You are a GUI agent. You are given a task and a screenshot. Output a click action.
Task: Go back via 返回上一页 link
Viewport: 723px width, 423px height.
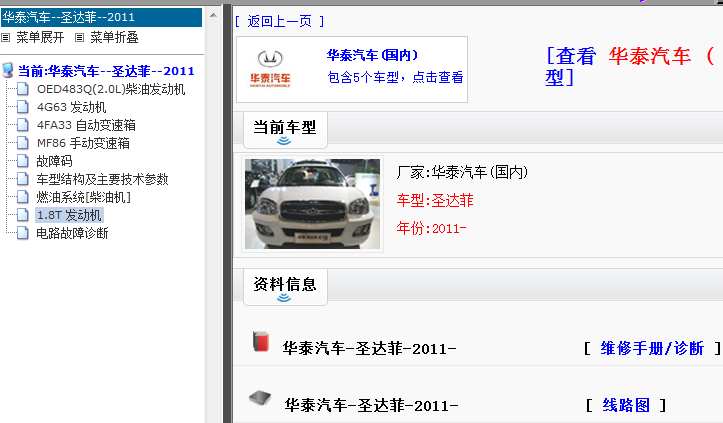tap(279, 21)
